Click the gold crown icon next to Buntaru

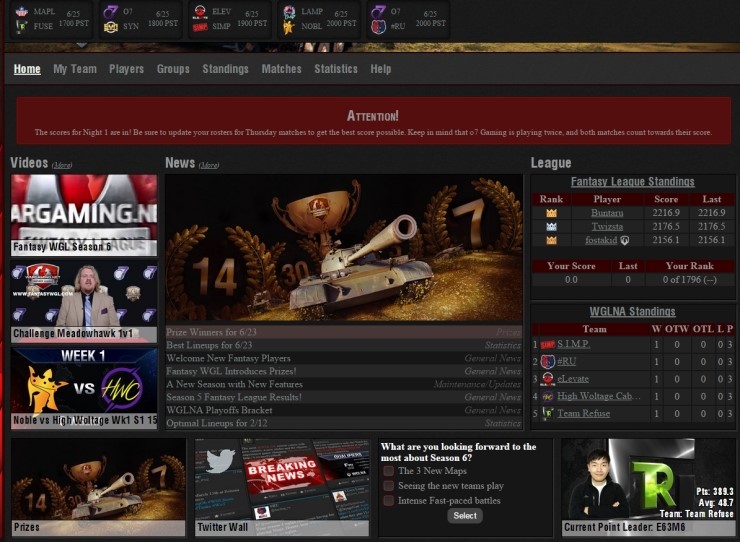point(551,213)
